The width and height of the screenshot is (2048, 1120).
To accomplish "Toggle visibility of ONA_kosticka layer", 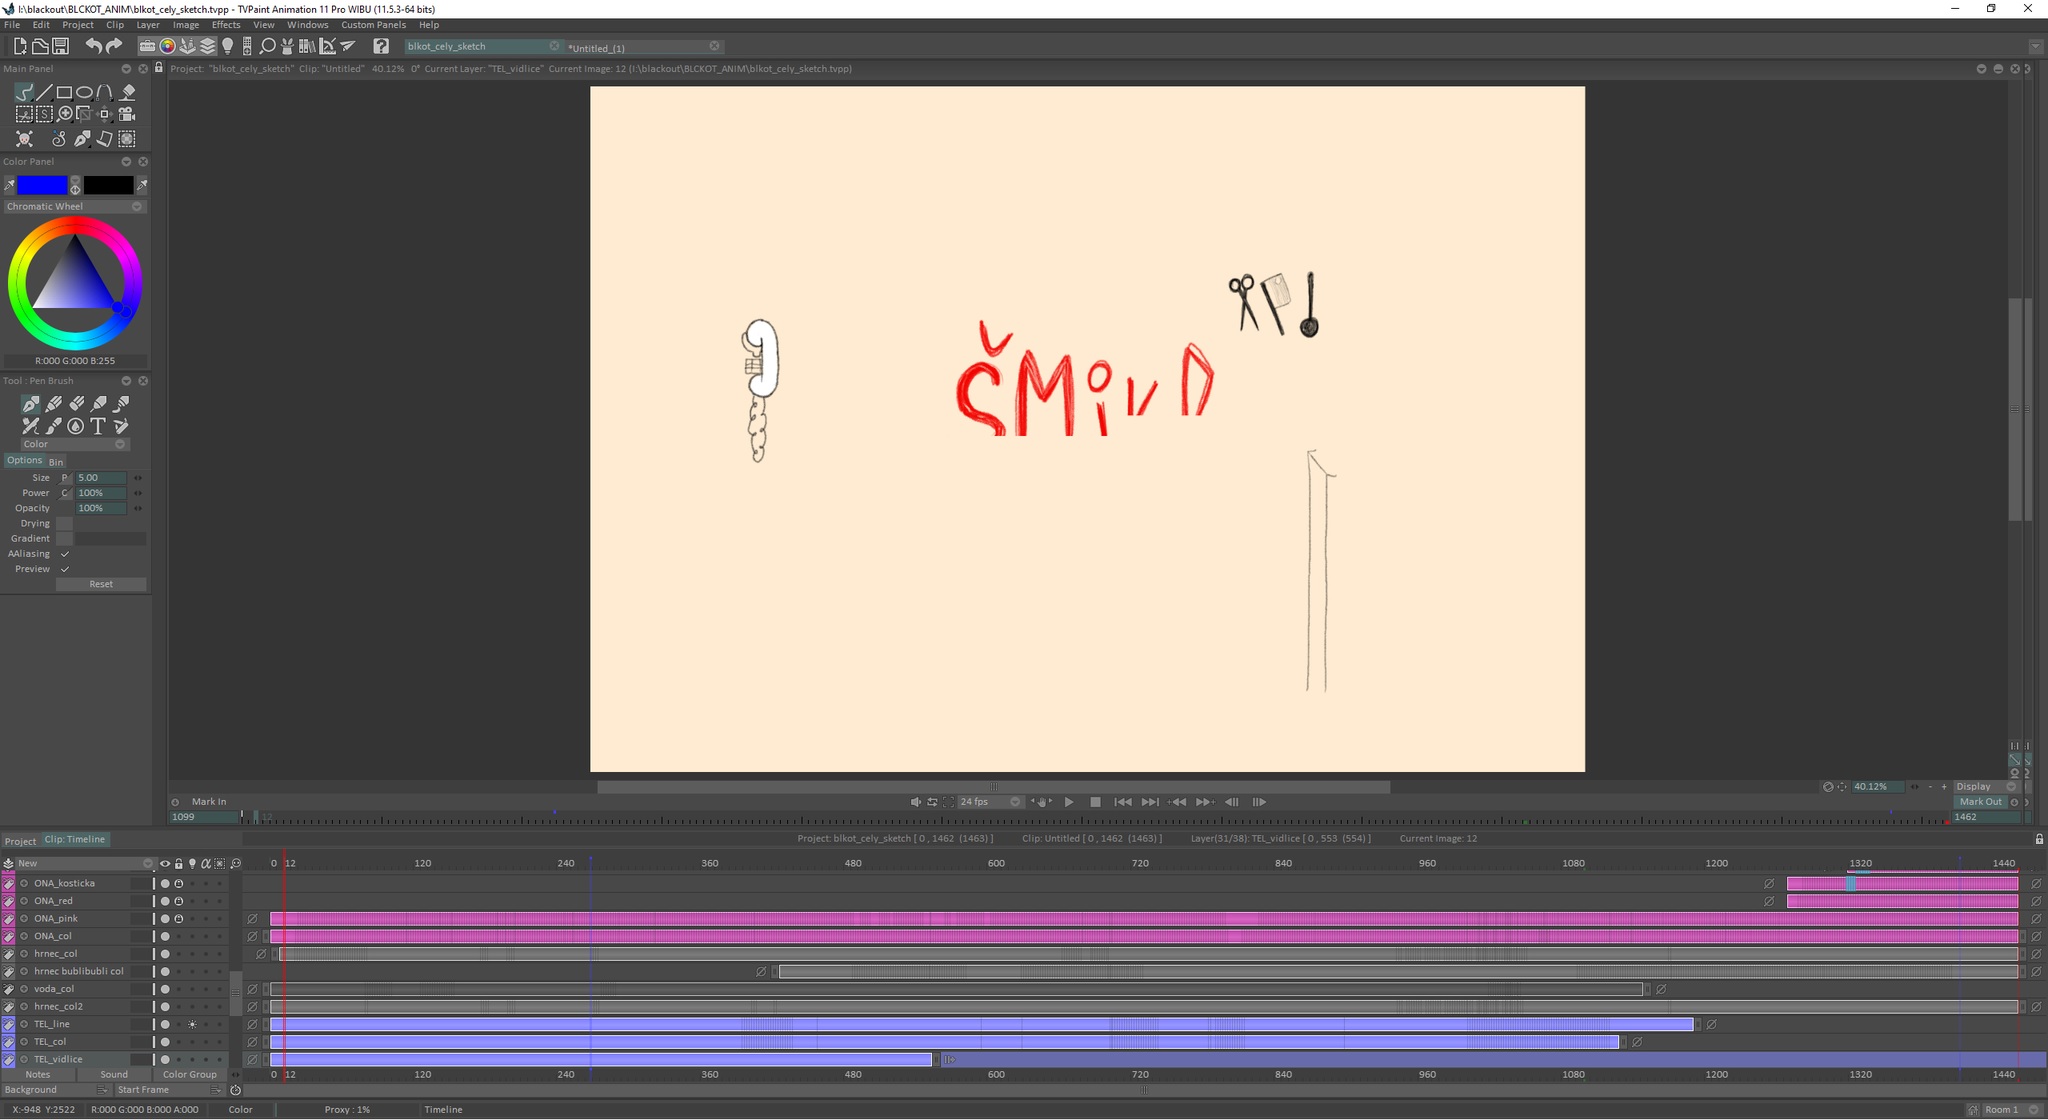I will point(165,884).
